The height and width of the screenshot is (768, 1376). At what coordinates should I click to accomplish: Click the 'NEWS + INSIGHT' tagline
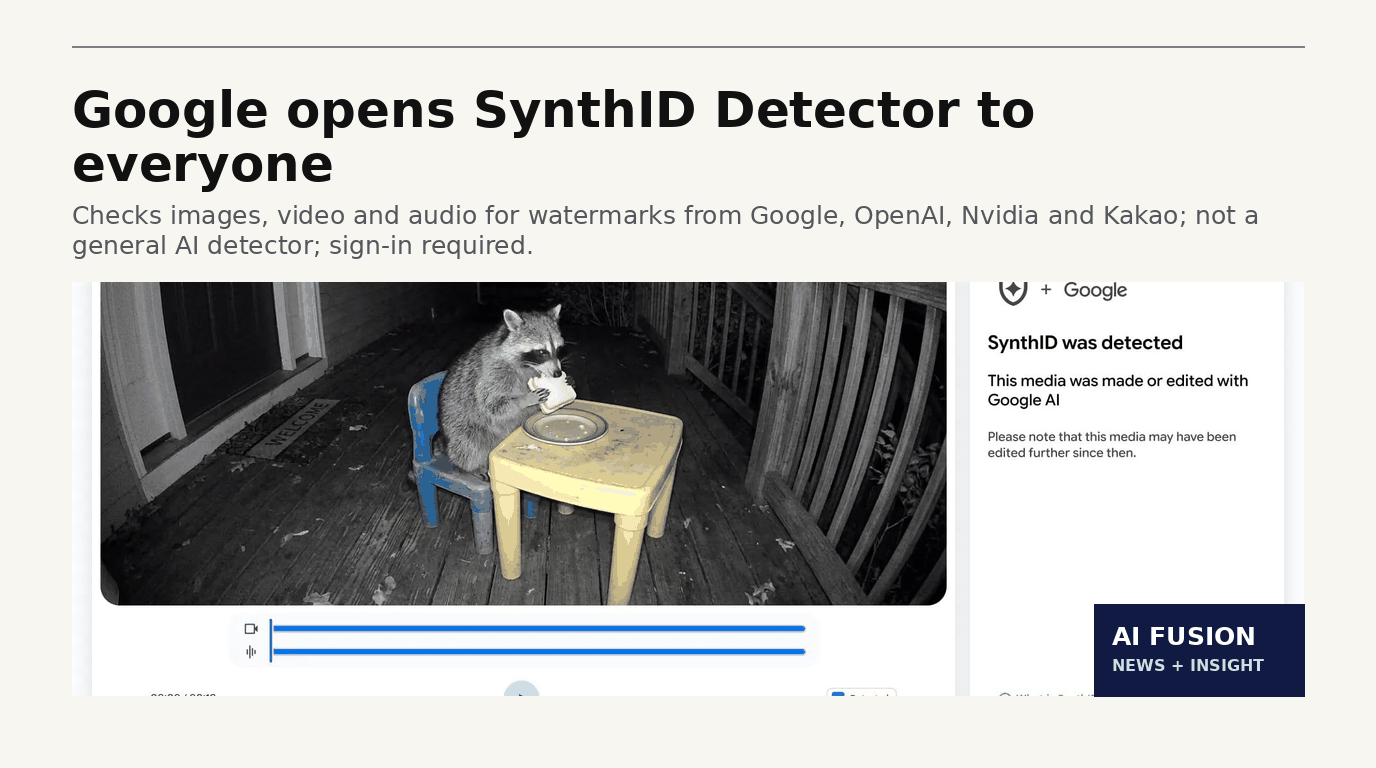pyautogui.click(x=1188, y=665)
